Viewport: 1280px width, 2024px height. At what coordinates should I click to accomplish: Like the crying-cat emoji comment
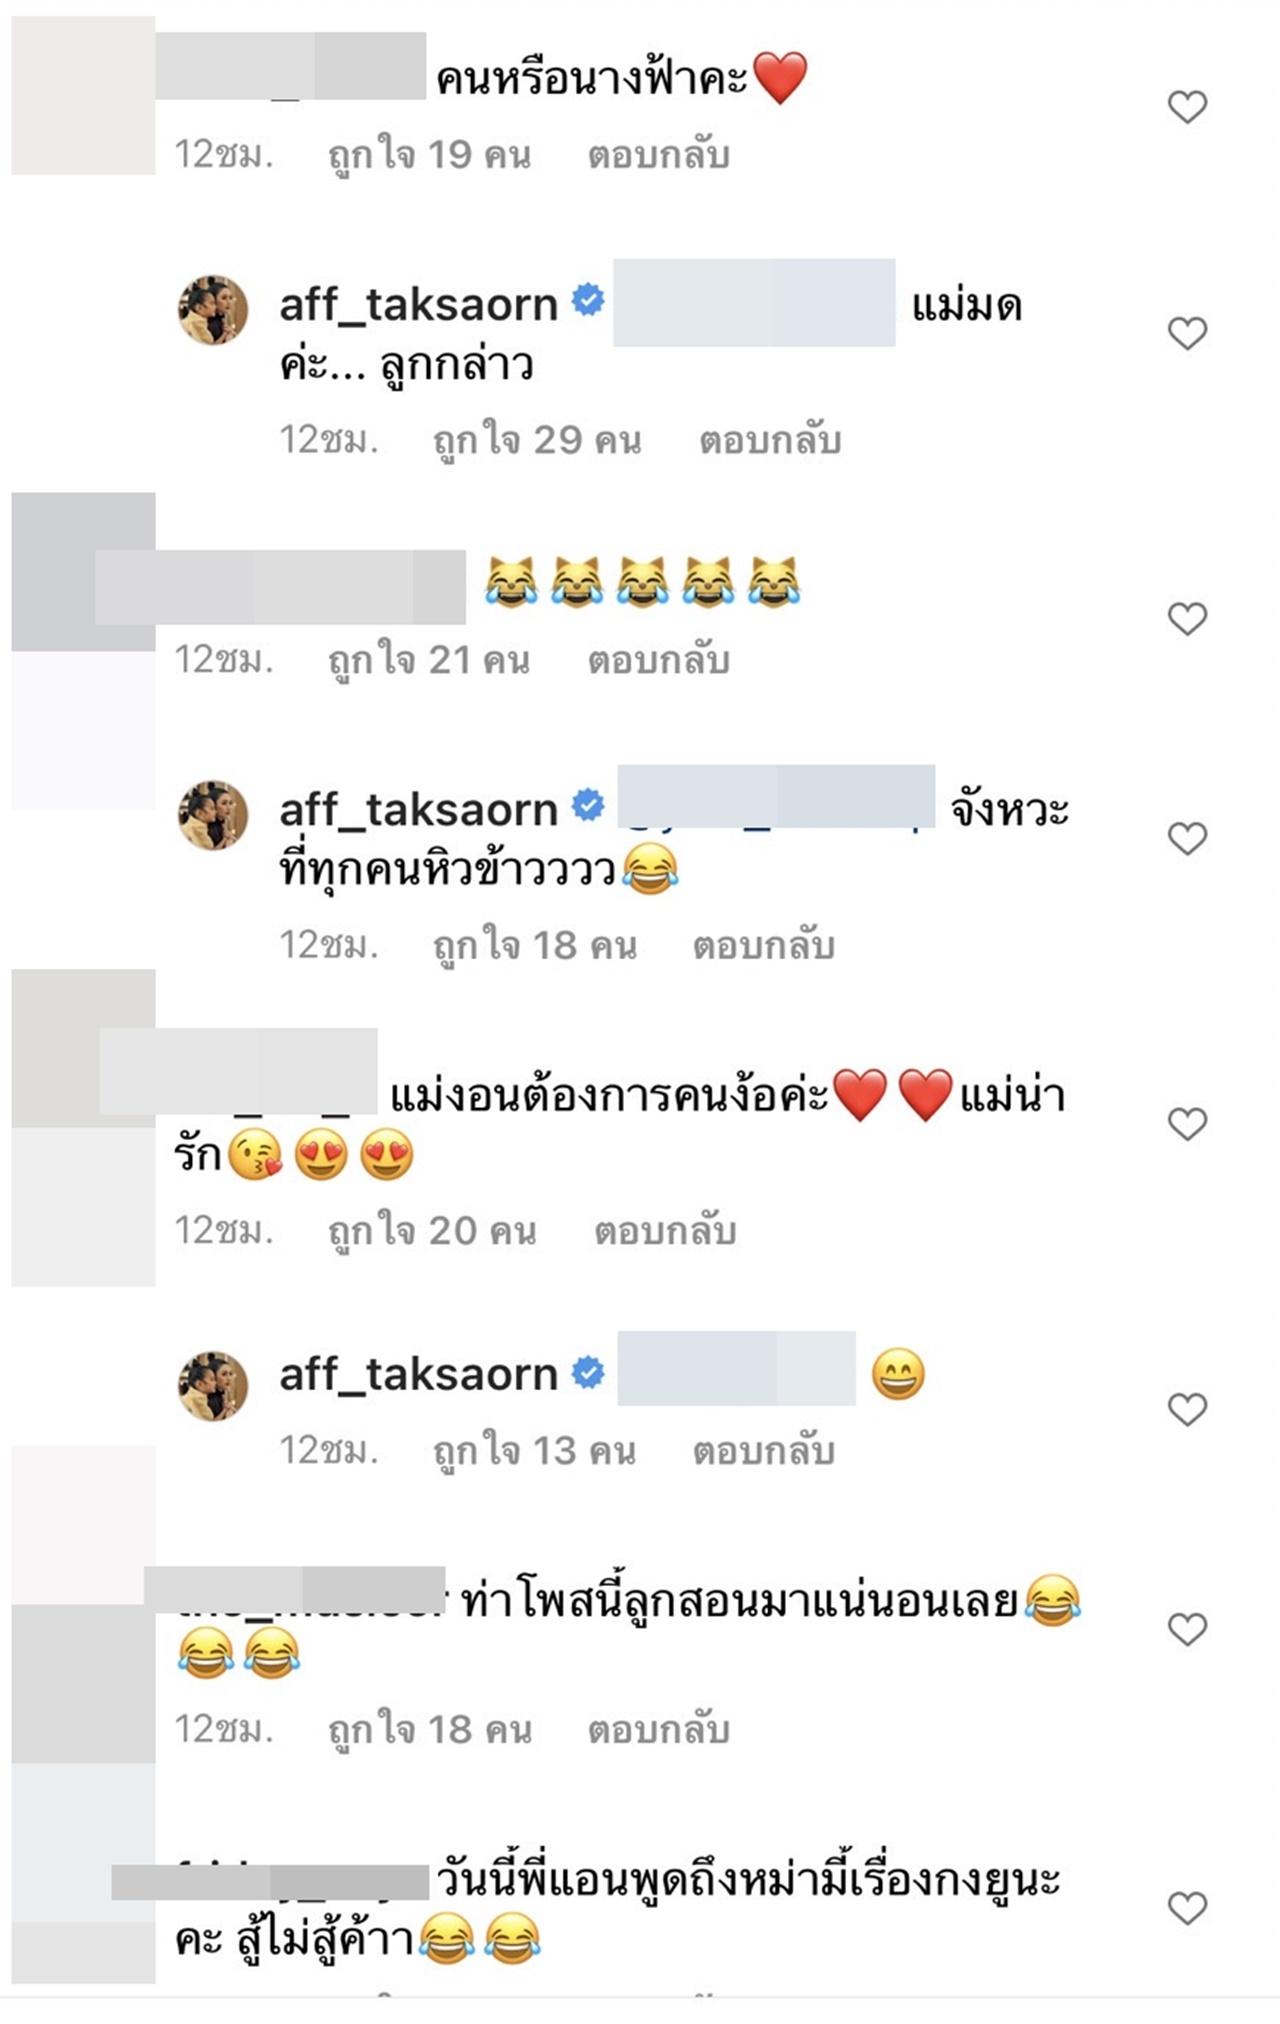click(1187, 619)
